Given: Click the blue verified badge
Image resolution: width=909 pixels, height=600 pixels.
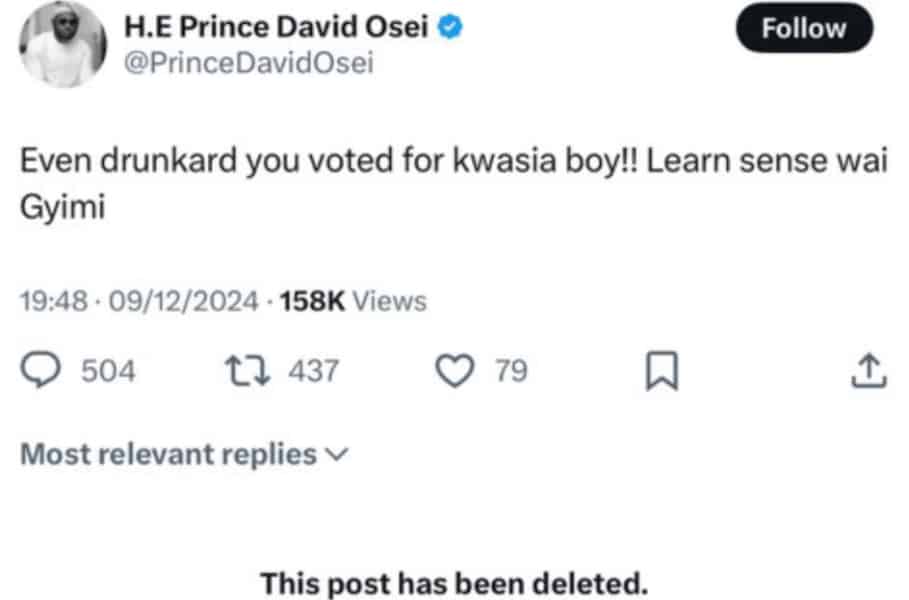Looking at the screenshot, I should click(451, 28).
